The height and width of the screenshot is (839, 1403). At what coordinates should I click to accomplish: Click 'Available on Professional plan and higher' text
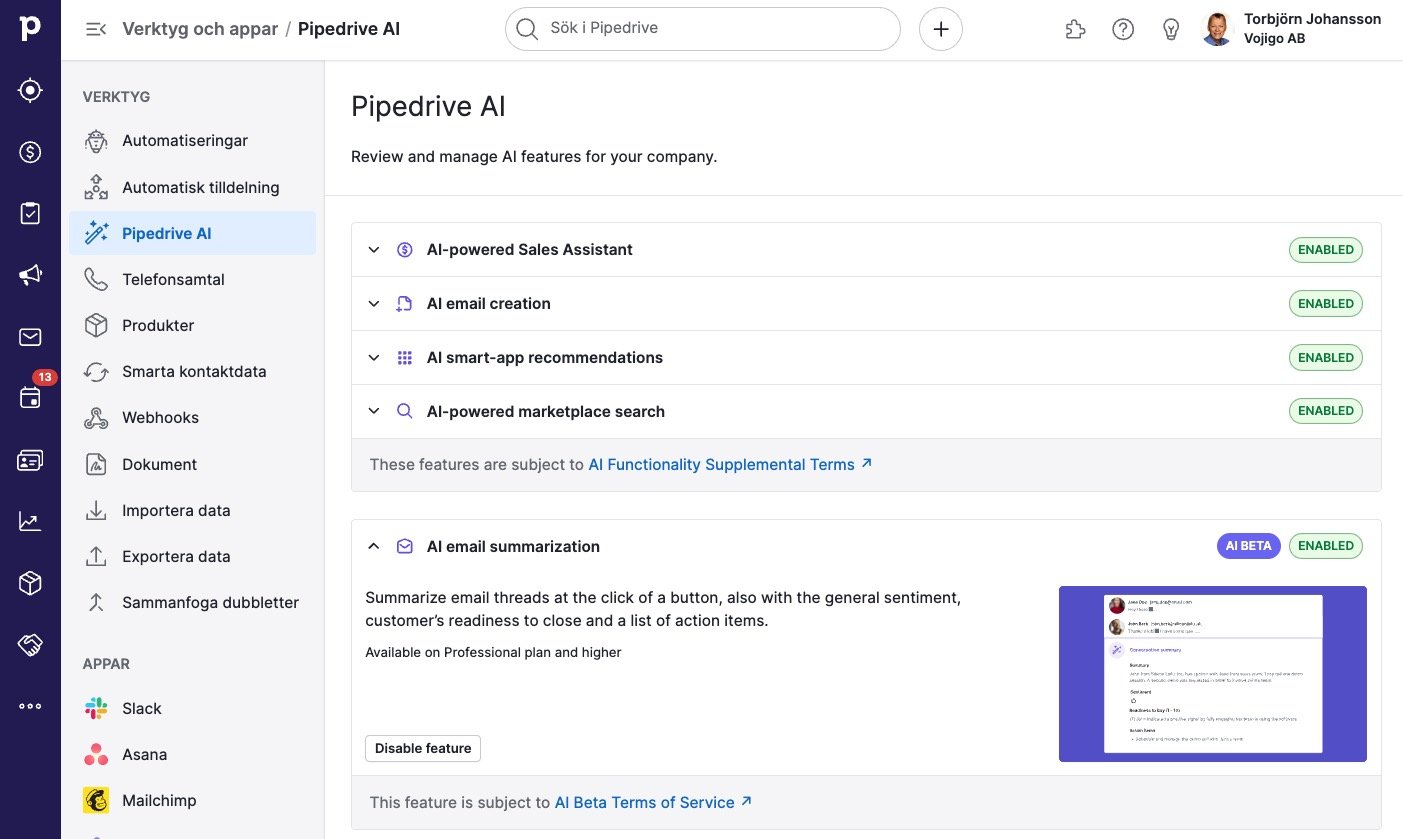point(493,652)
